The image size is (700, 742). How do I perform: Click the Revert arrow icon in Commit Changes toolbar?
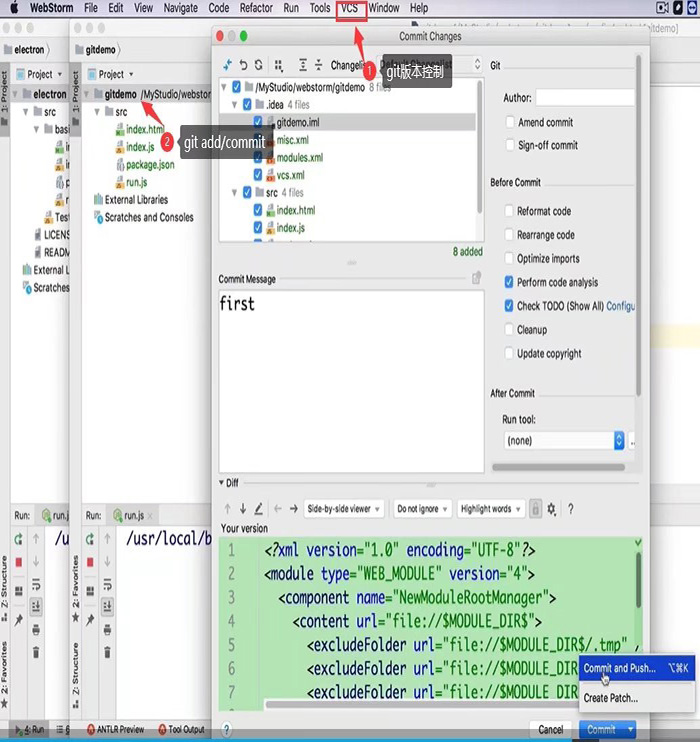click(x=243, y=64)
